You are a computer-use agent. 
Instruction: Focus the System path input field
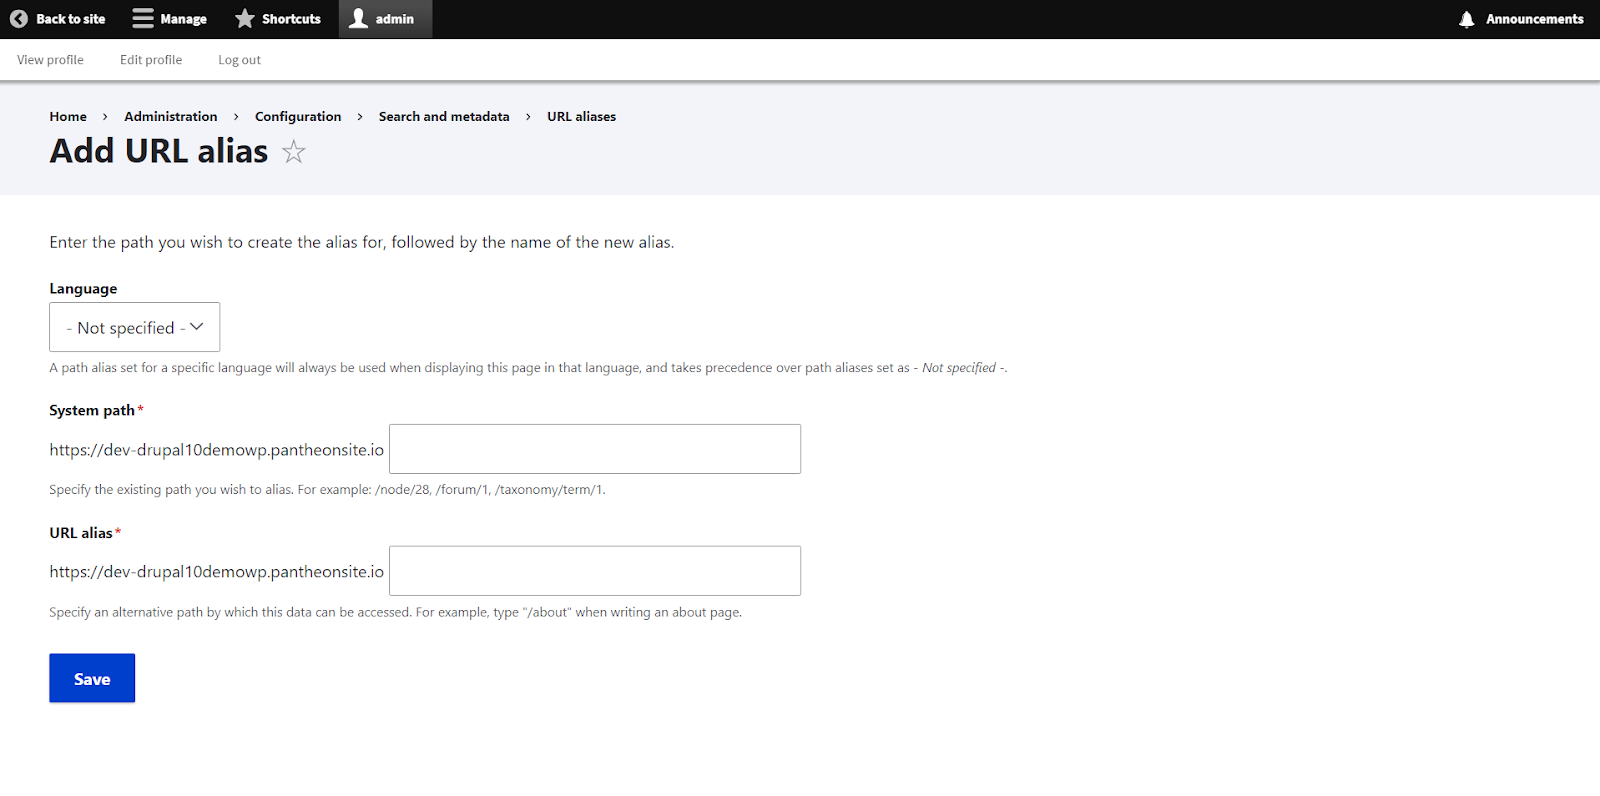(595, 449)
